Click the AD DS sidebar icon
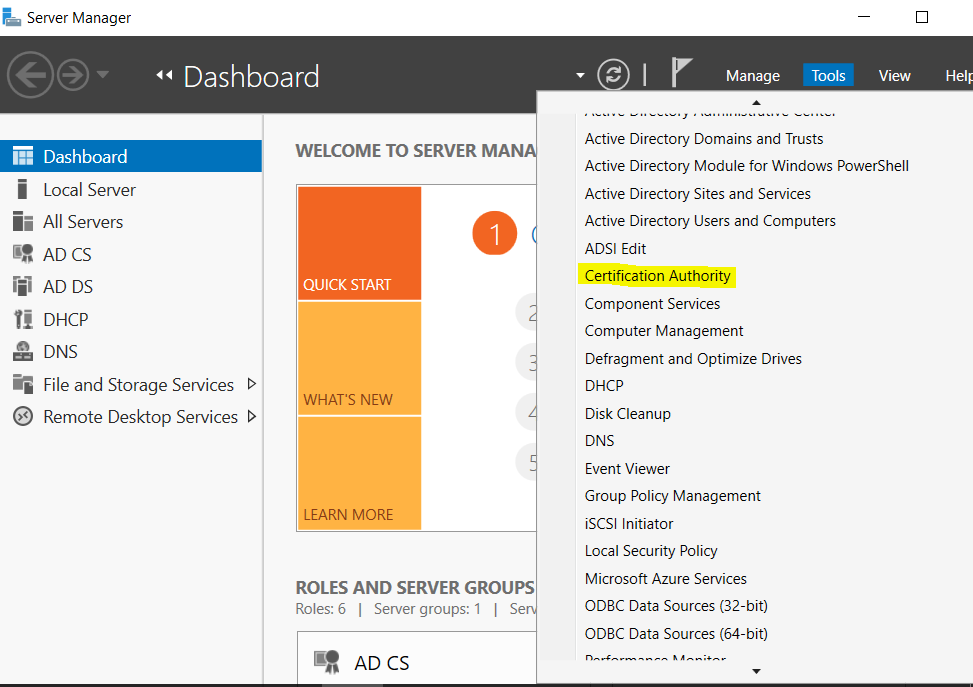The width and height of the screenshot is (973, 687). [x=23, y=286]
